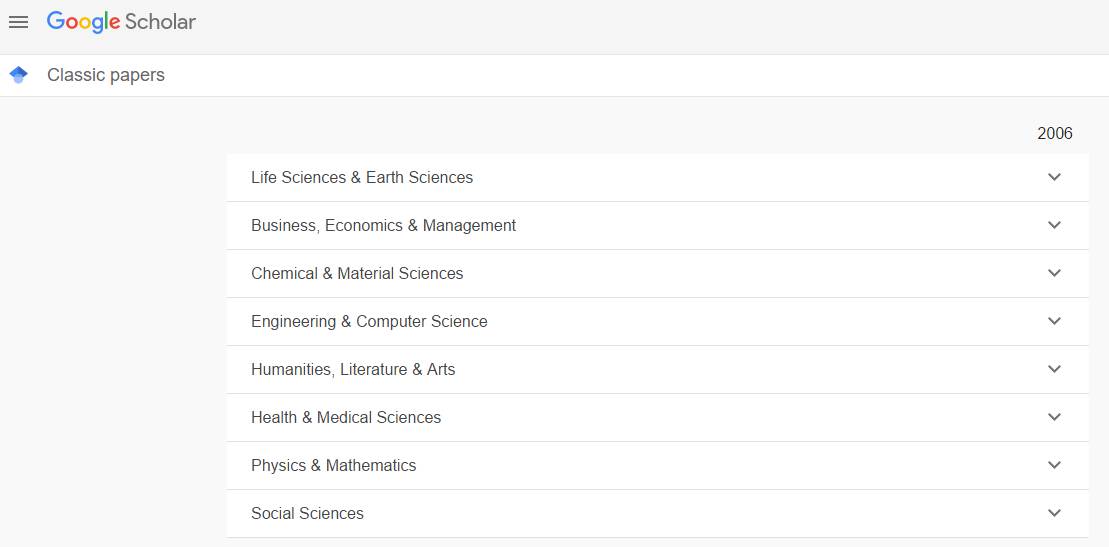Expand Engineering & Computer Science chevron
Viewport: 1109px width, 547px height.
point(1054,321)
